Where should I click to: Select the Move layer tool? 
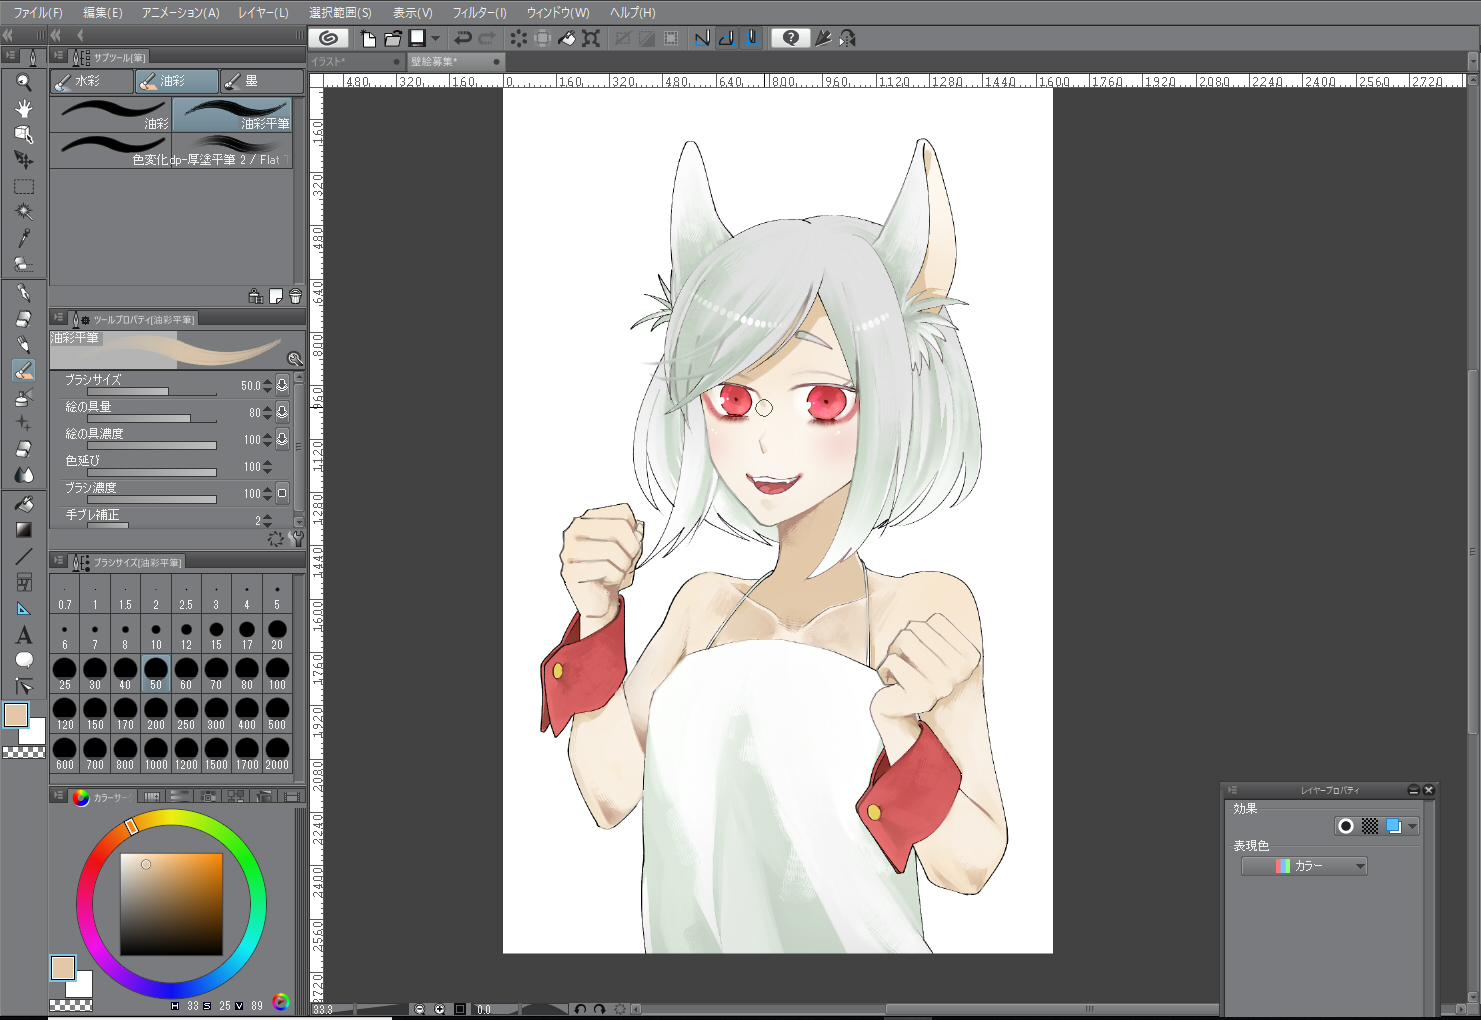click(x=24, y=160)
